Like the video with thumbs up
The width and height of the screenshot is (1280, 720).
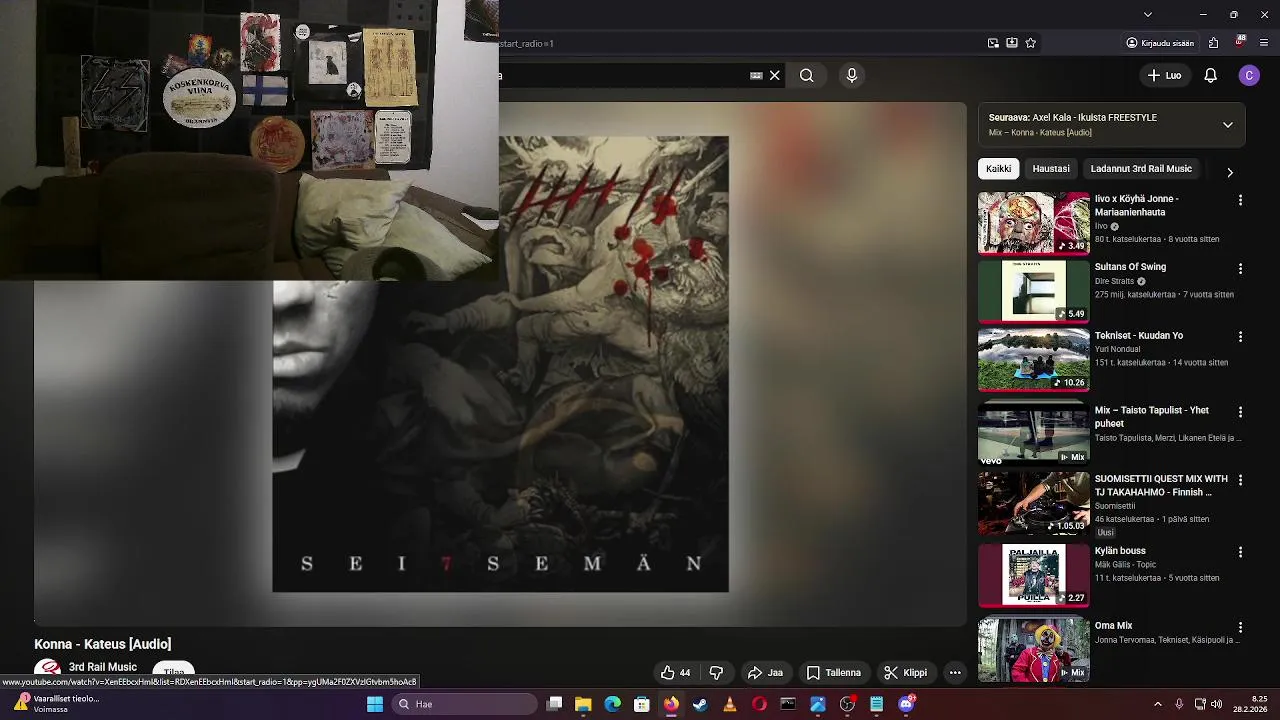675,672
